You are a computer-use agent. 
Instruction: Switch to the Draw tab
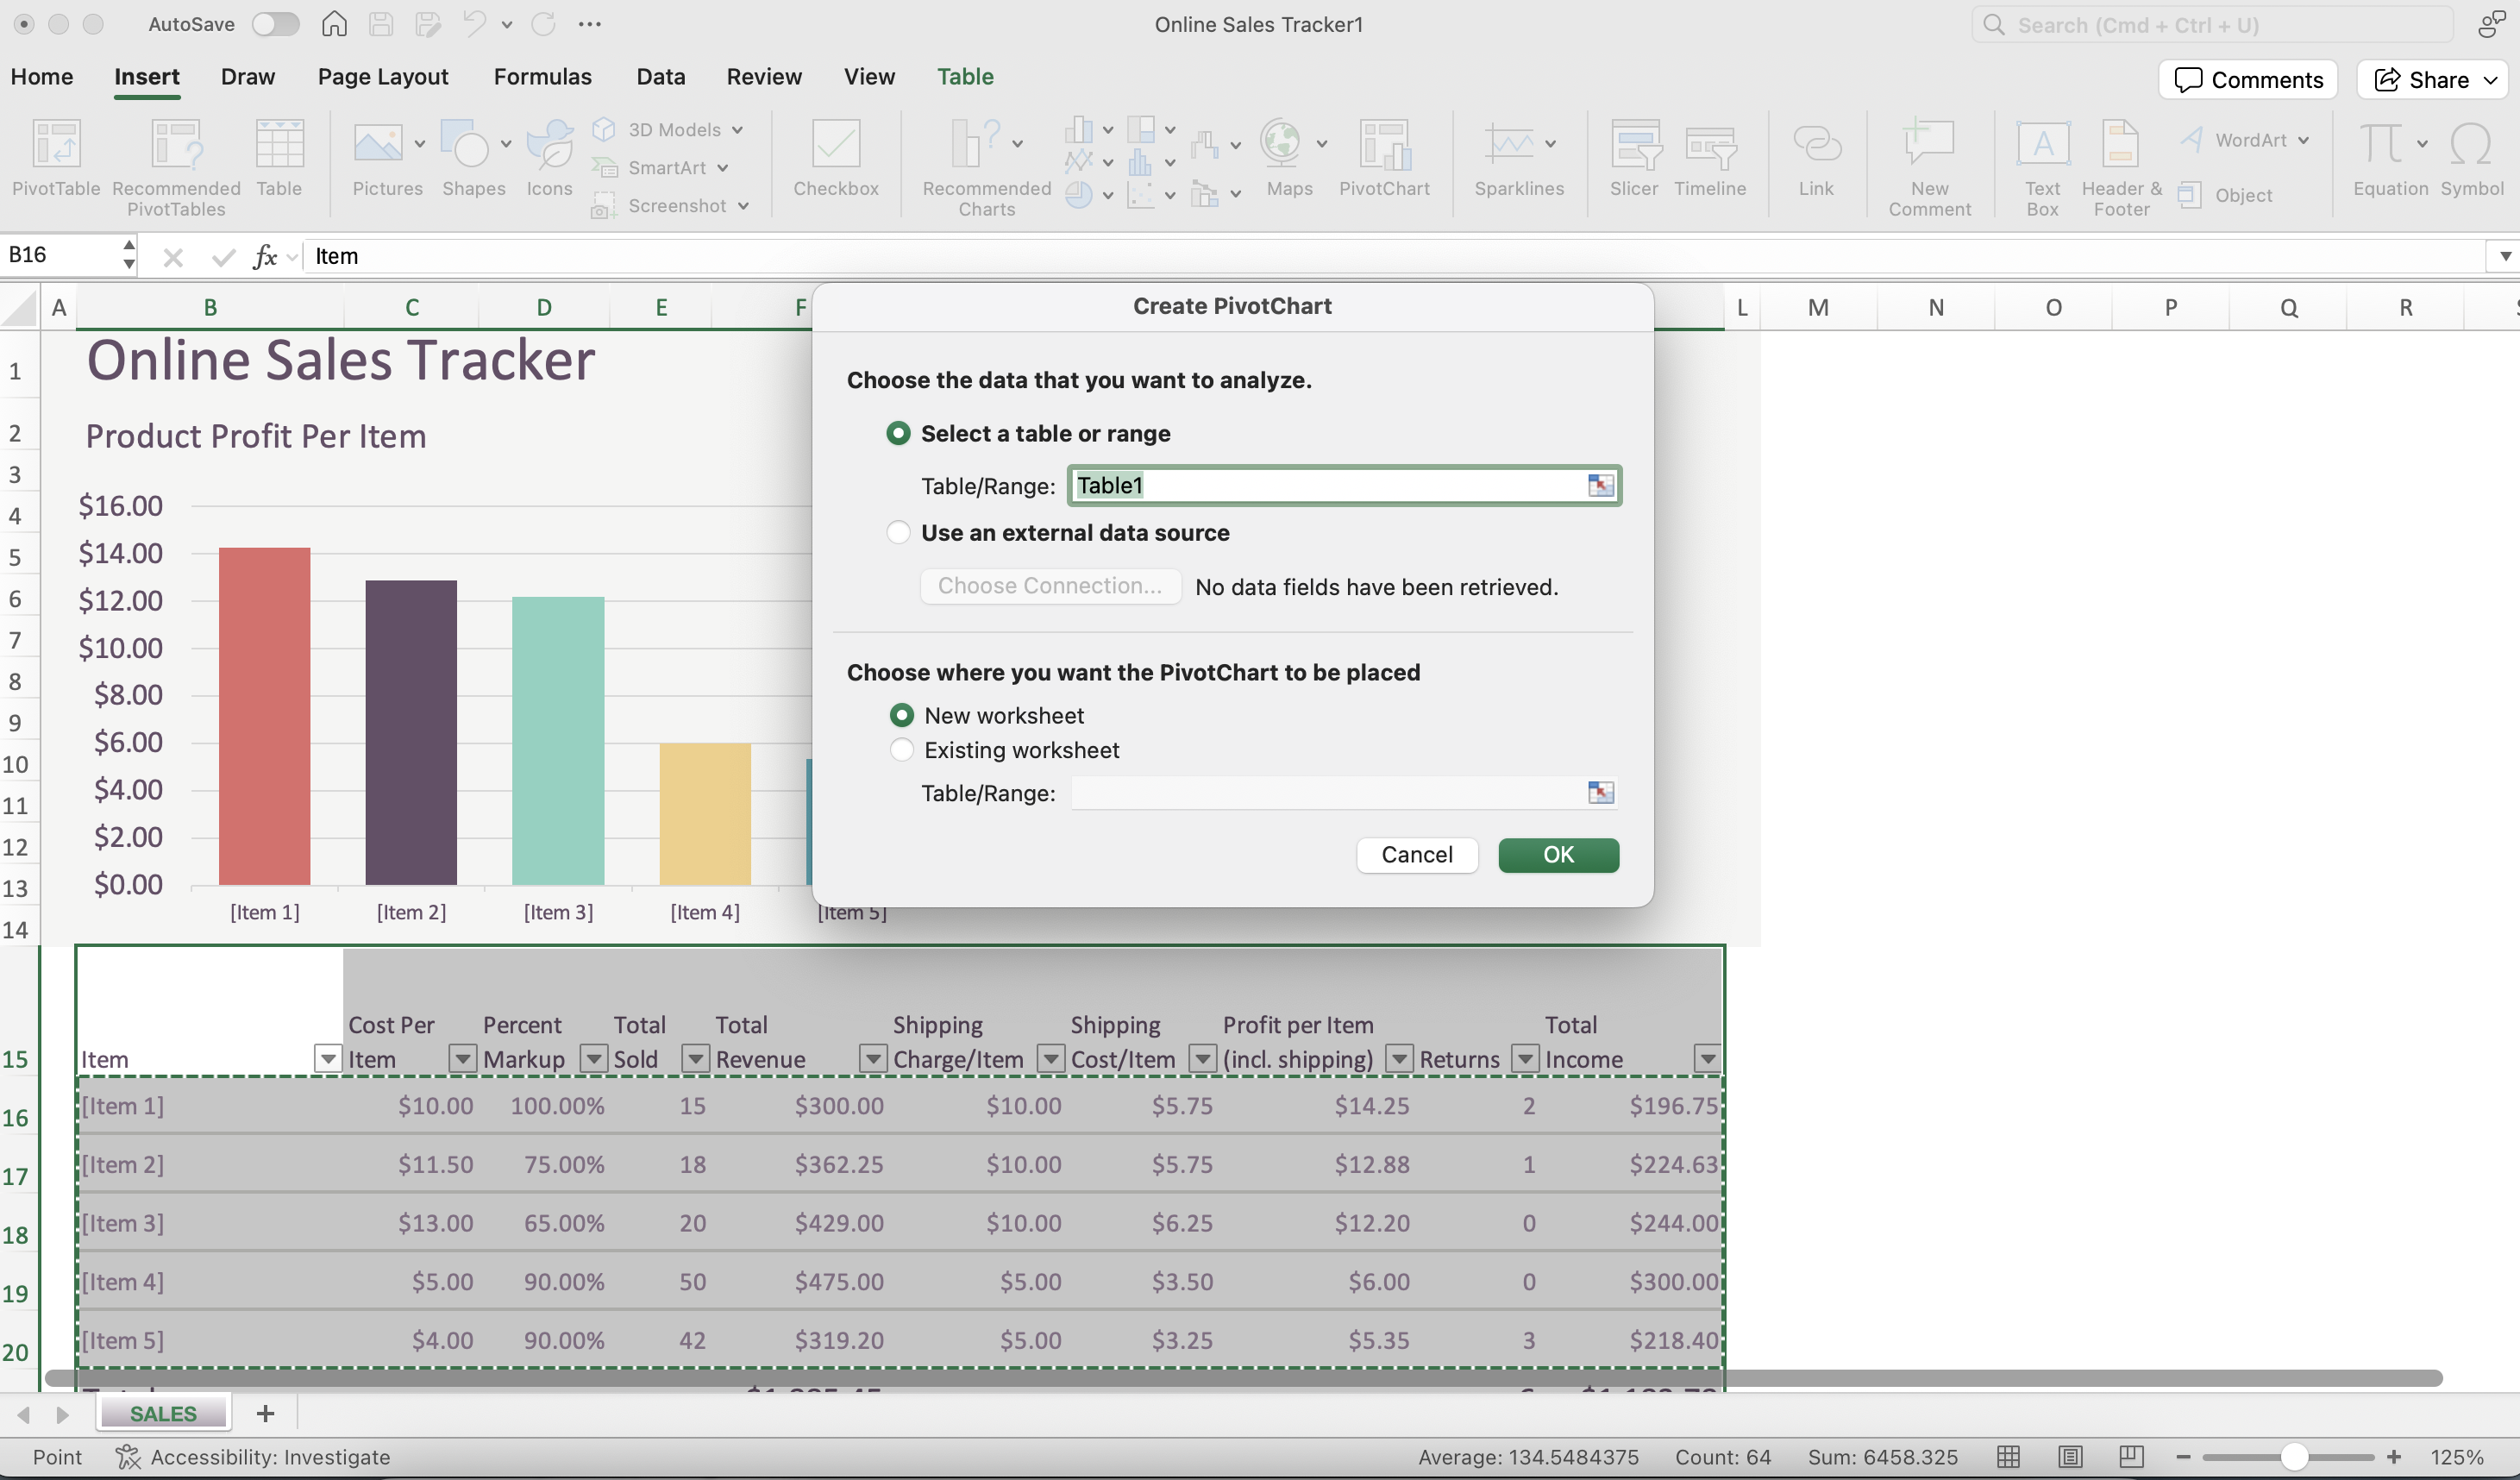coord(247,76)
